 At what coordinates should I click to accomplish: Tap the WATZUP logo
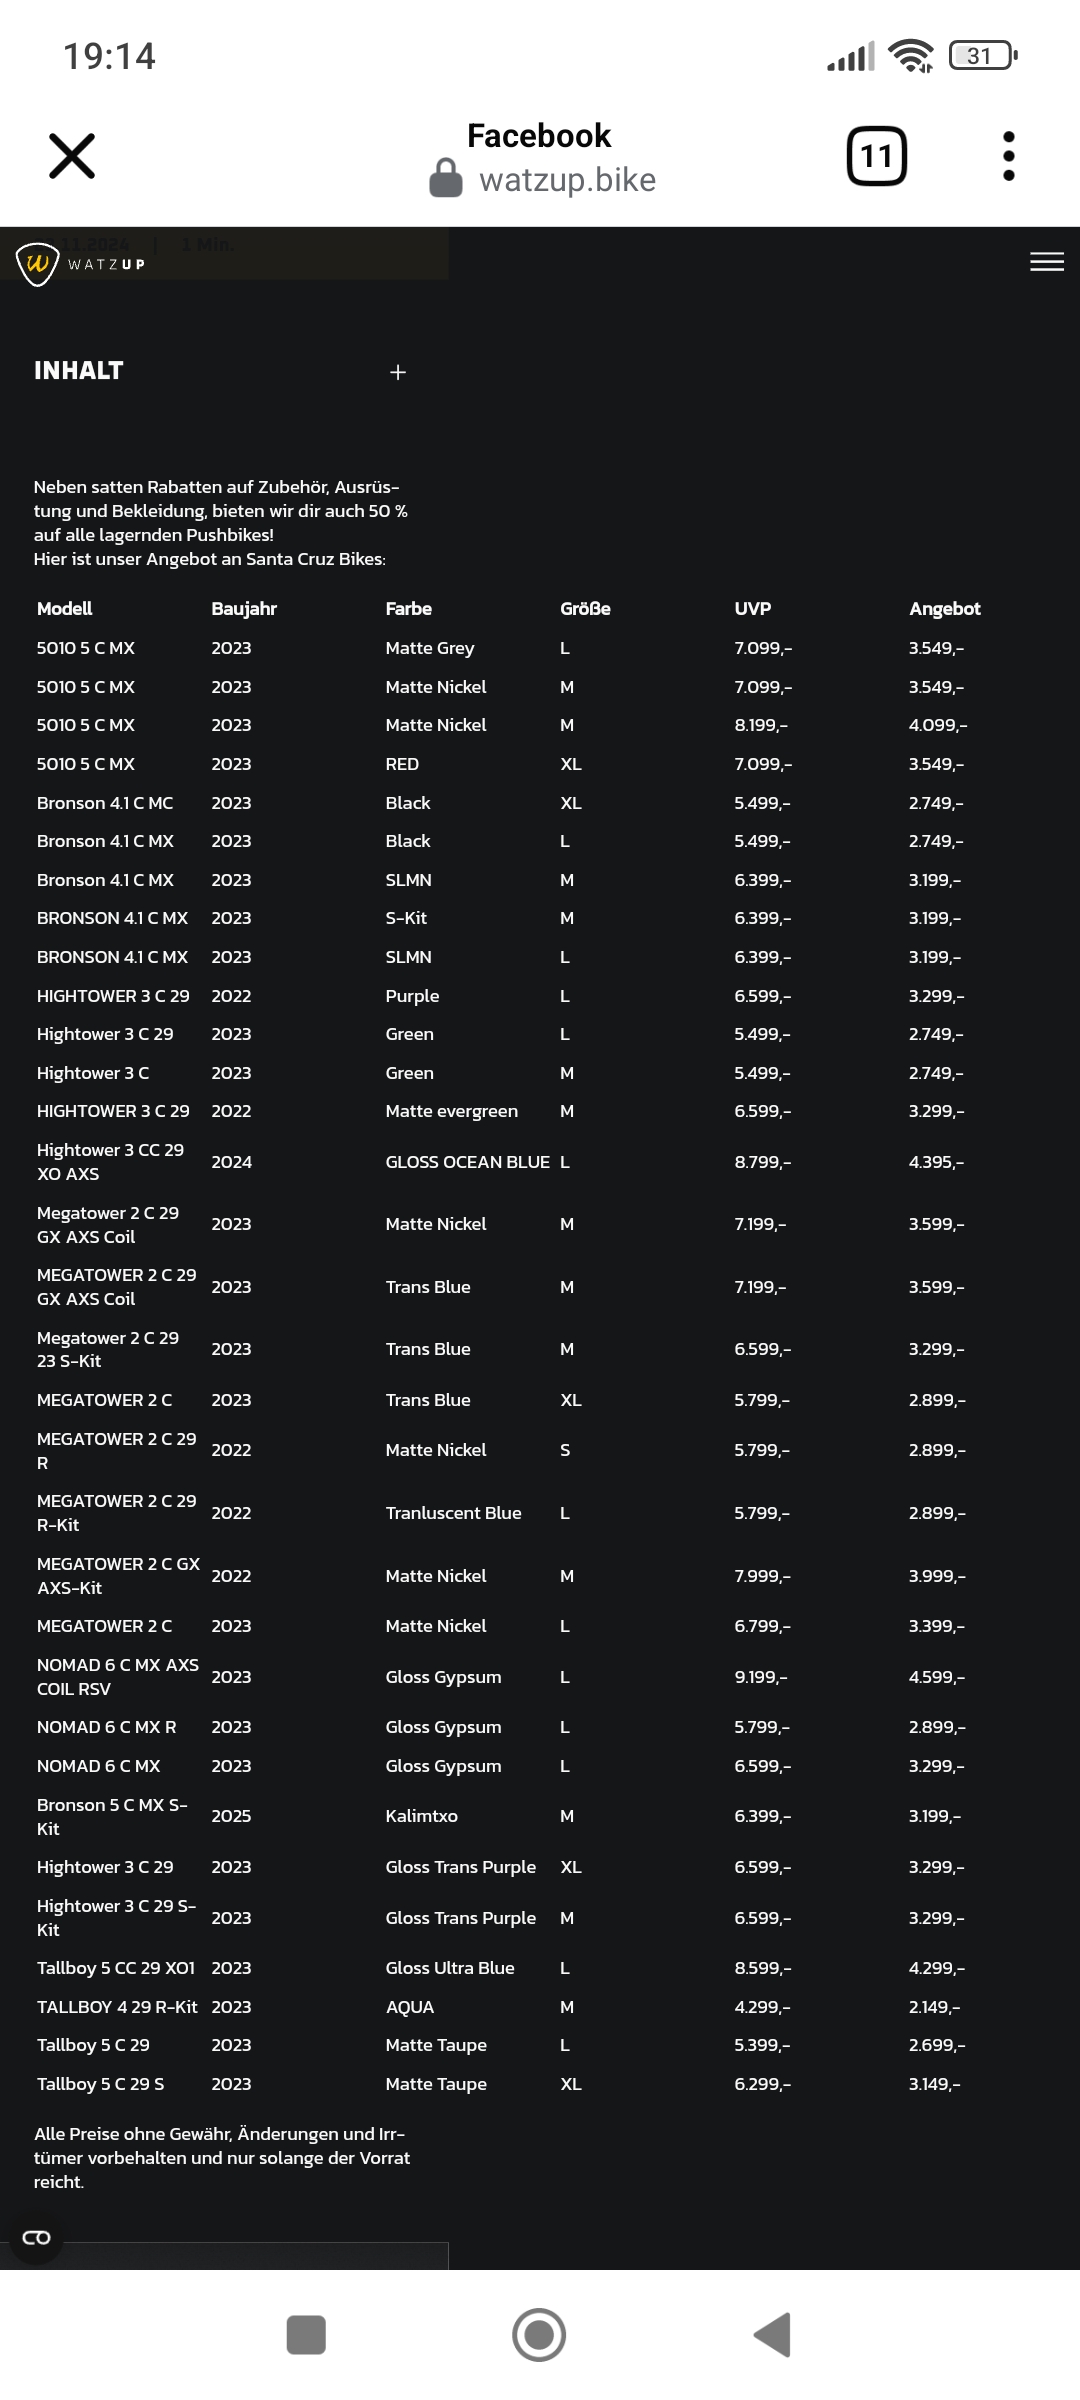point(80,264)
